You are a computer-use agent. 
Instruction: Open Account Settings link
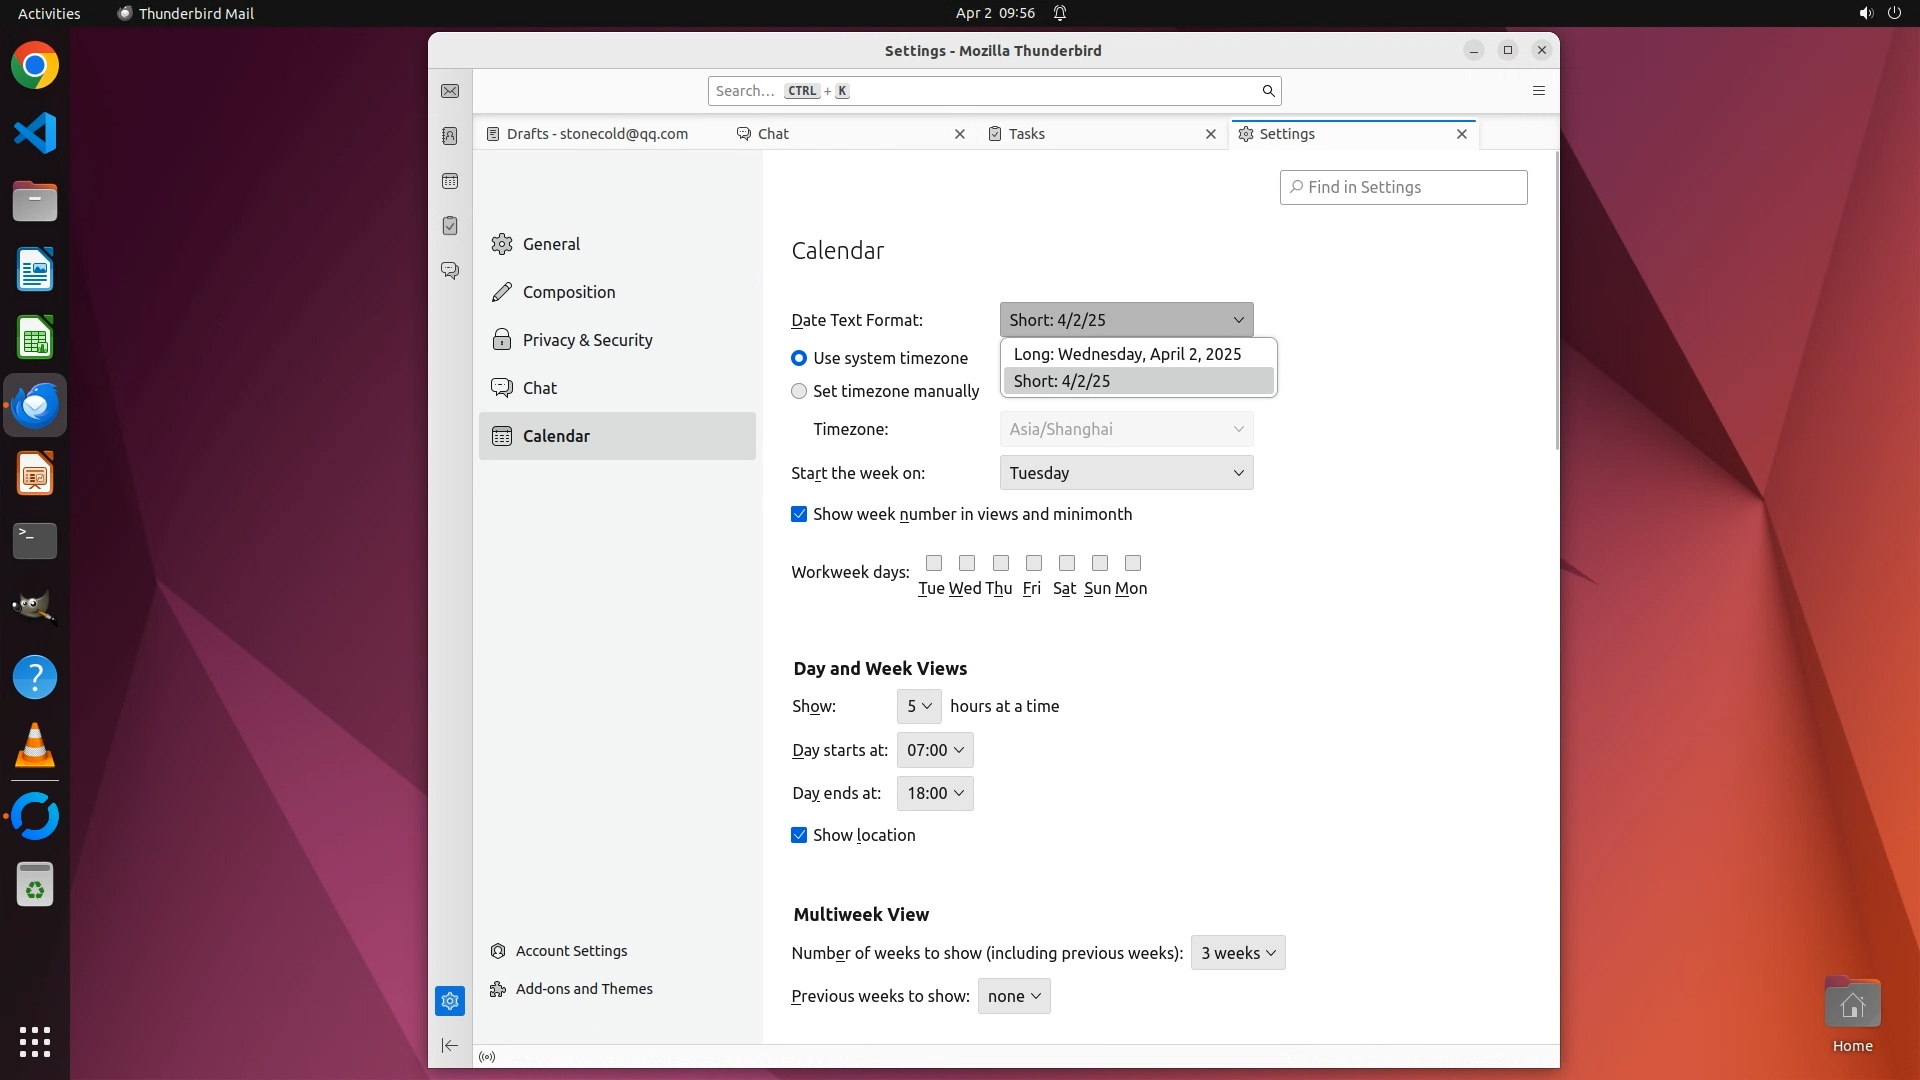click(571, 951)
